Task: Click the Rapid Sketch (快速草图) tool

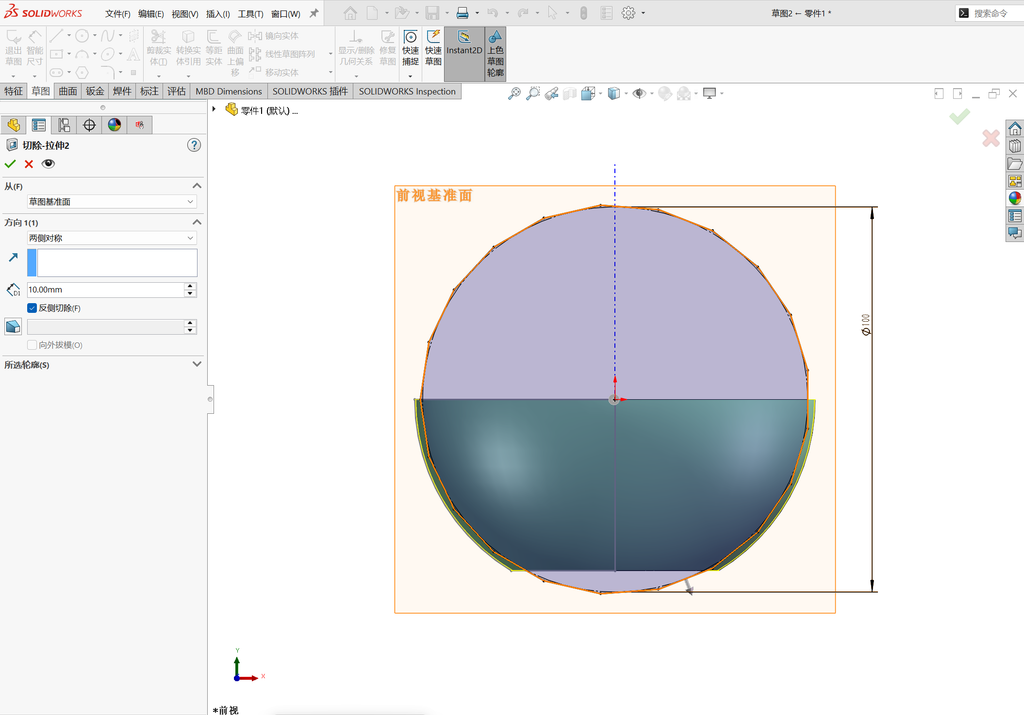Action: point(433,48)
